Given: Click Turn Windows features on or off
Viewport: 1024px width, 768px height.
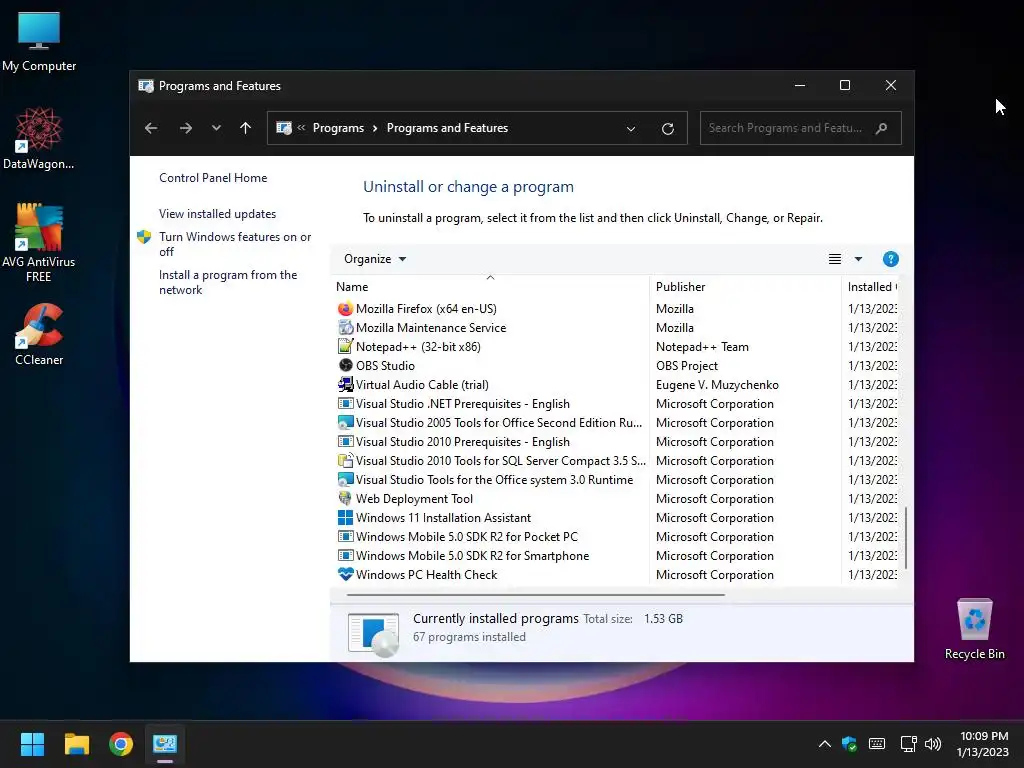Looking at the screenshot, I should point(235,244).
